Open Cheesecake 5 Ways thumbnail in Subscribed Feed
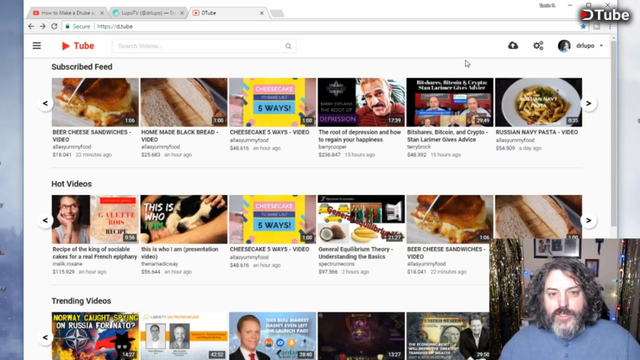This screenshot has height=360, width=640. coord(272,102)
